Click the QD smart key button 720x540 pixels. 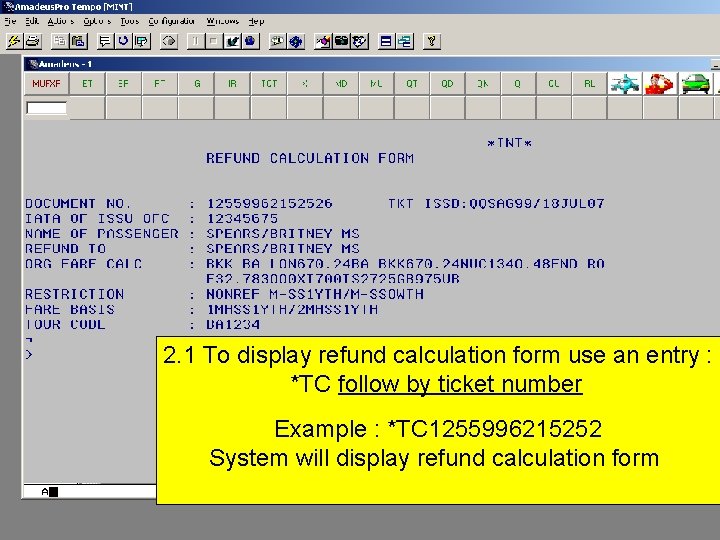447,84
